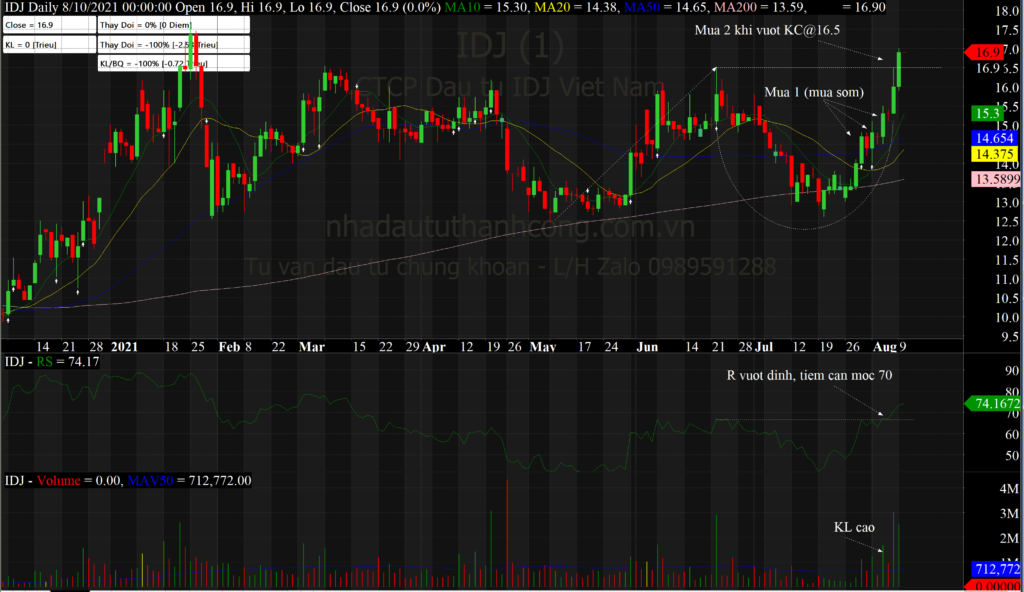
Task: Click the 'Close = 16.9' info box
Action: pos(48,26)
